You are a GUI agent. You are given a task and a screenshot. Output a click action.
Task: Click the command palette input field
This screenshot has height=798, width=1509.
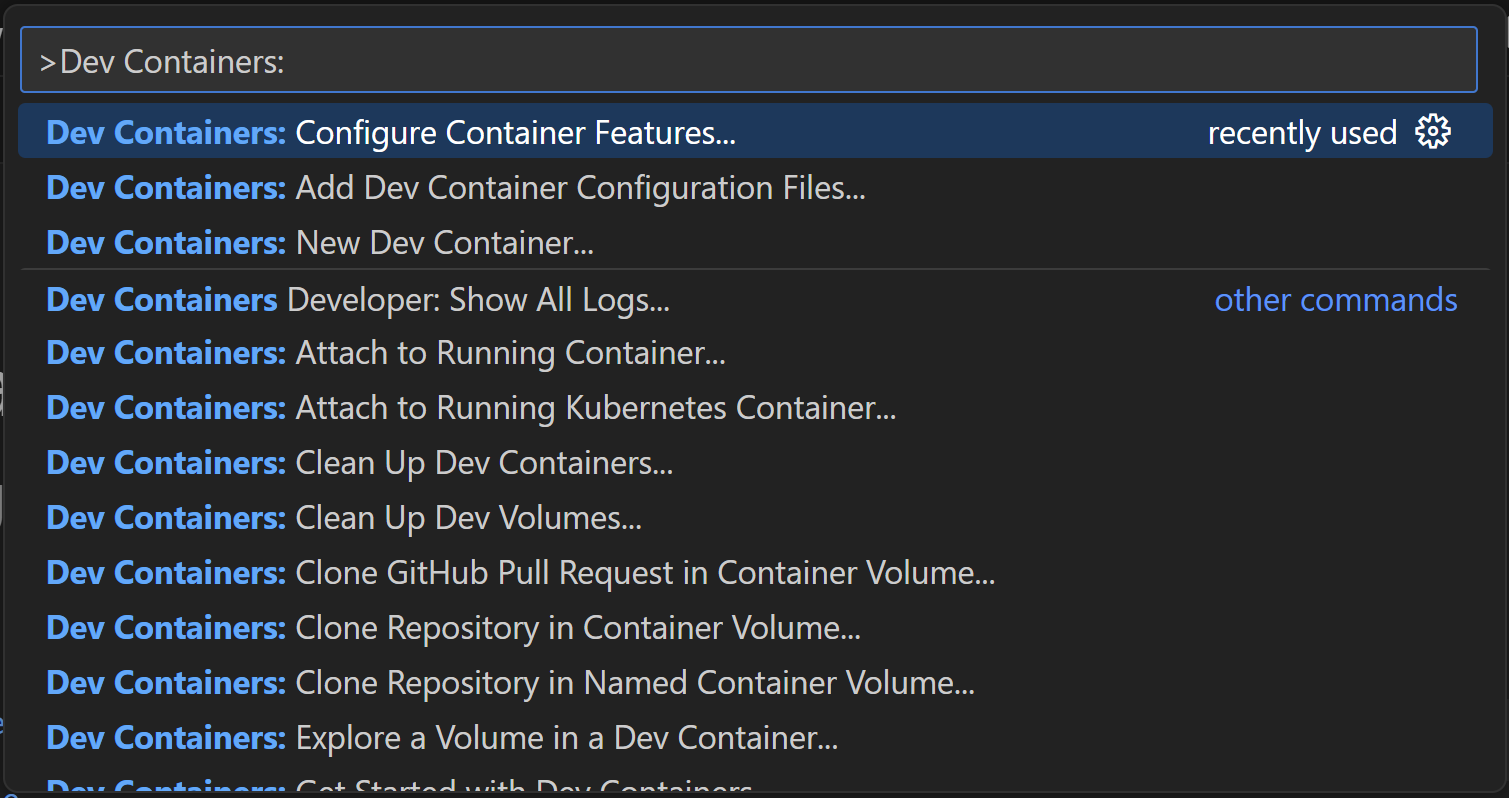click(748, 60)
